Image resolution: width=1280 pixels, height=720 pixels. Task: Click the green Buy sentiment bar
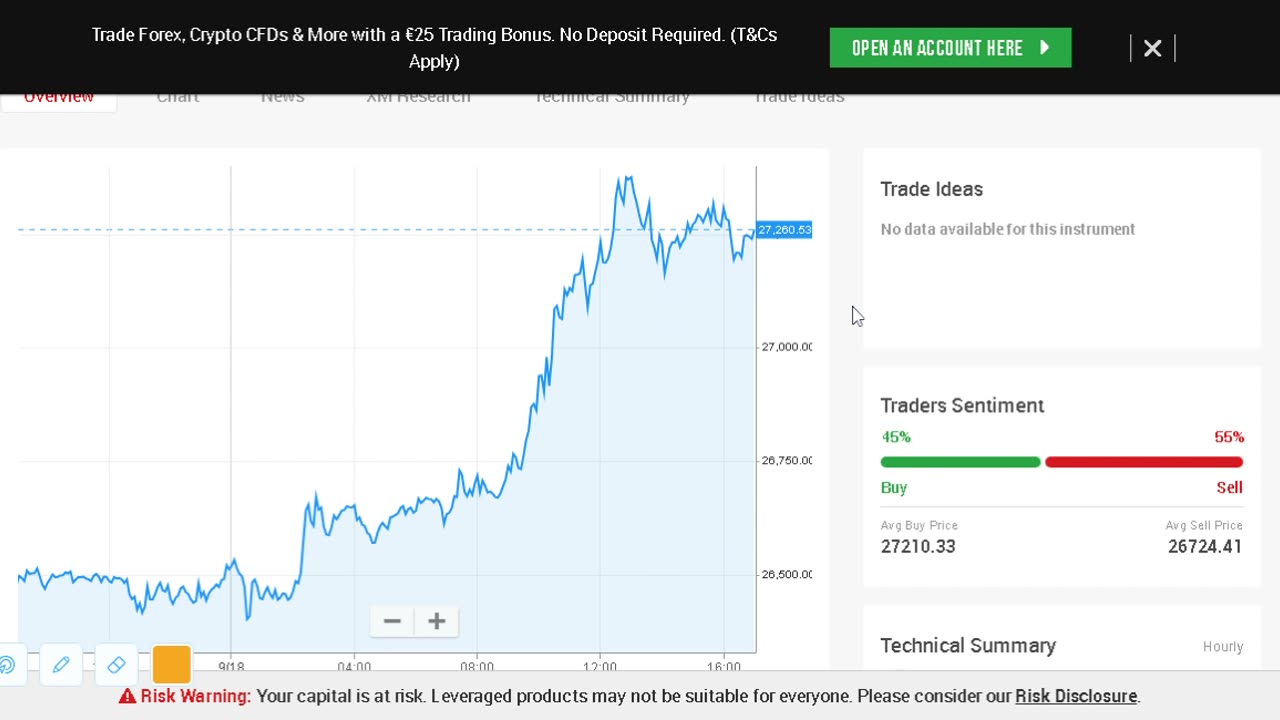(960, 462)
